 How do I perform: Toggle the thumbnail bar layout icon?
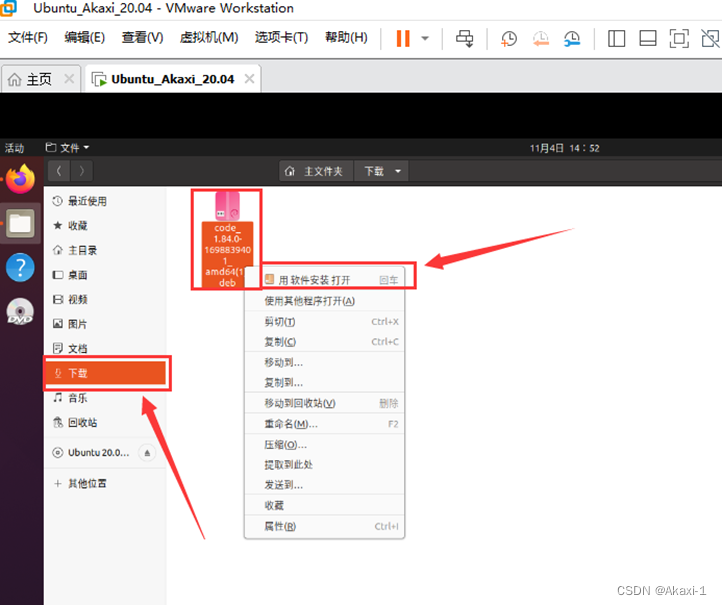(648, 39)
